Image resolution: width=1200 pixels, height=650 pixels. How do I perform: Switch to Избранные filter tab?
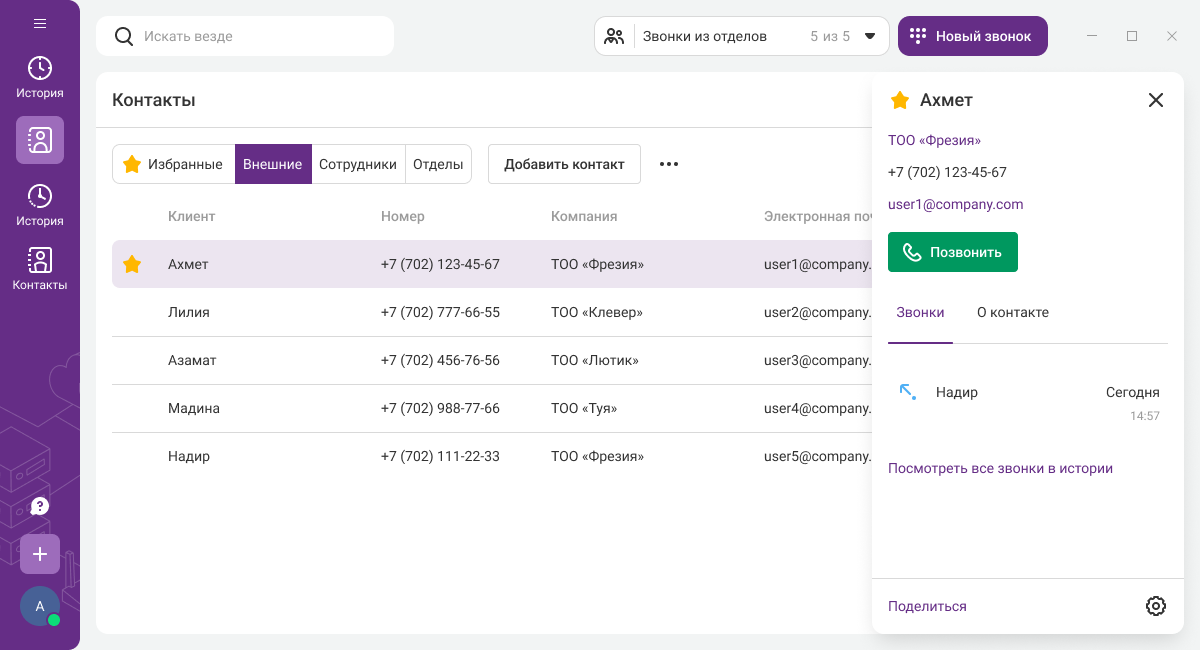[173, 164]
